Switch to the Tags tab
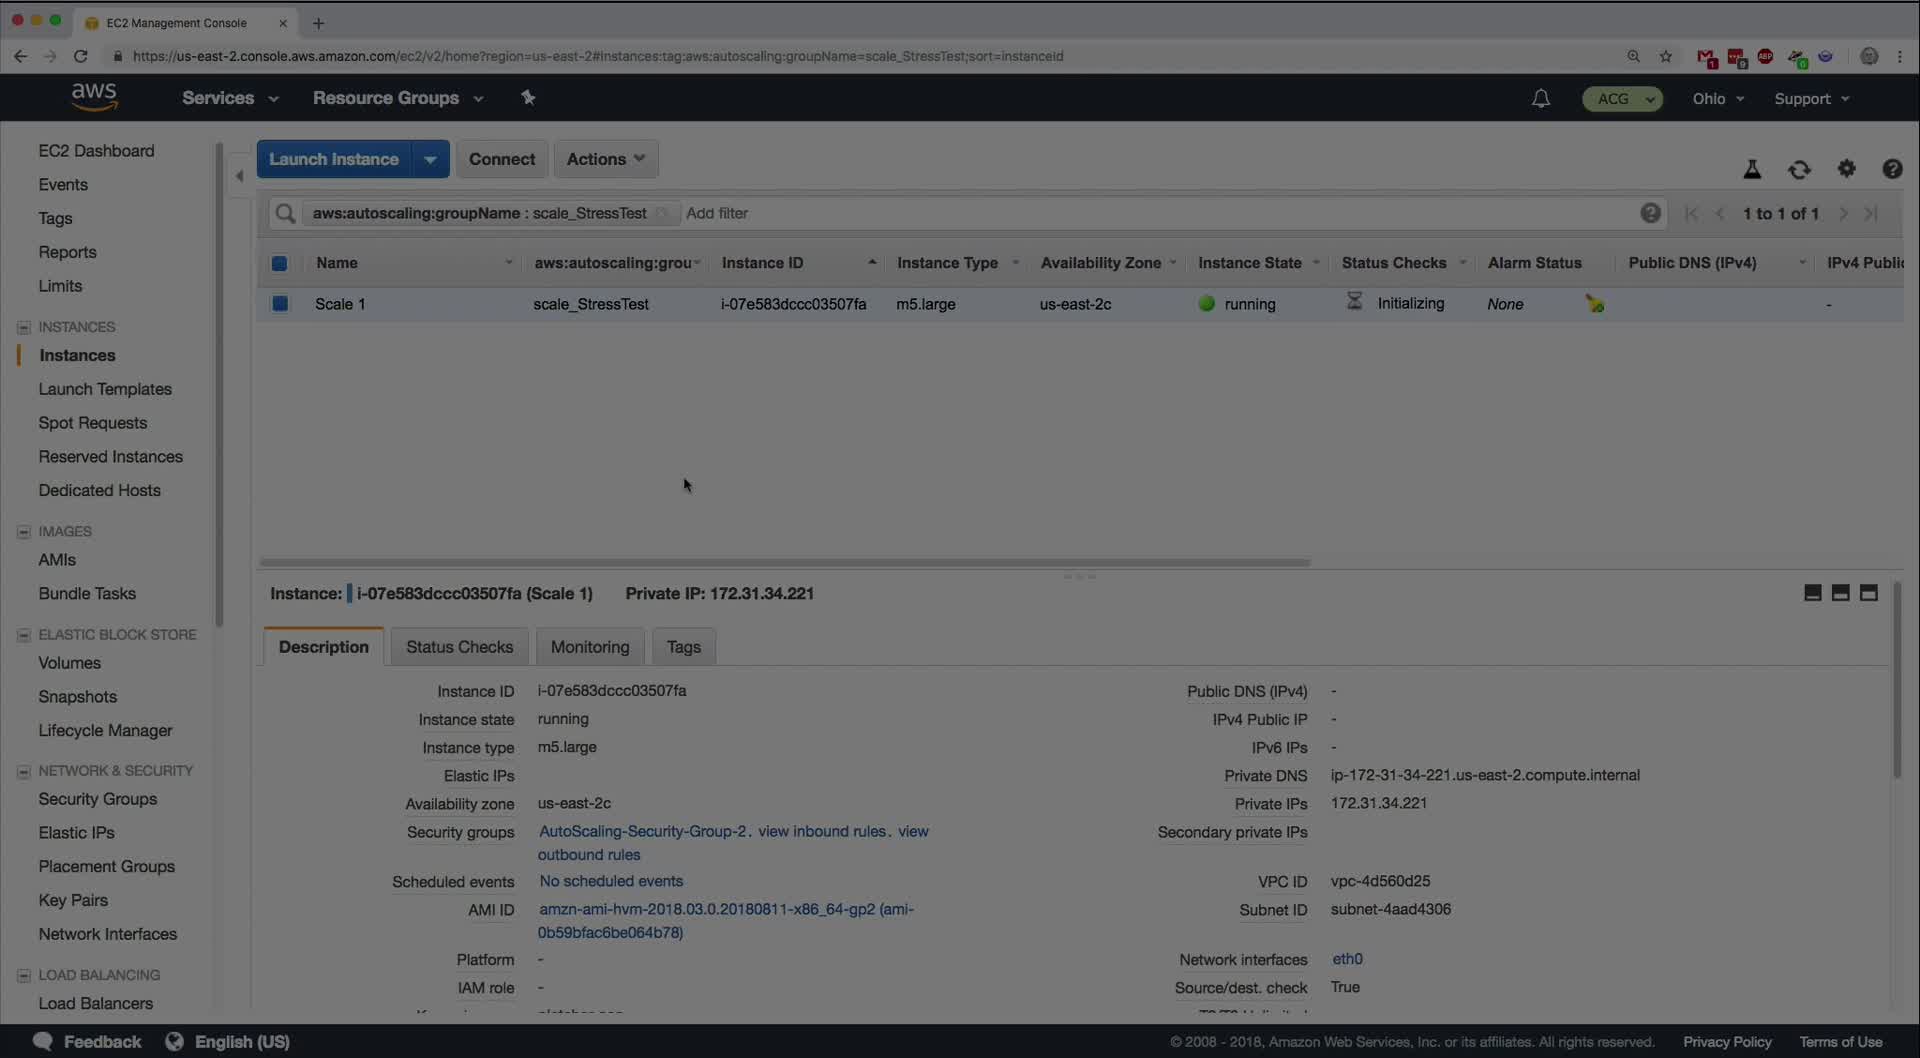 (x=684, y=646)
